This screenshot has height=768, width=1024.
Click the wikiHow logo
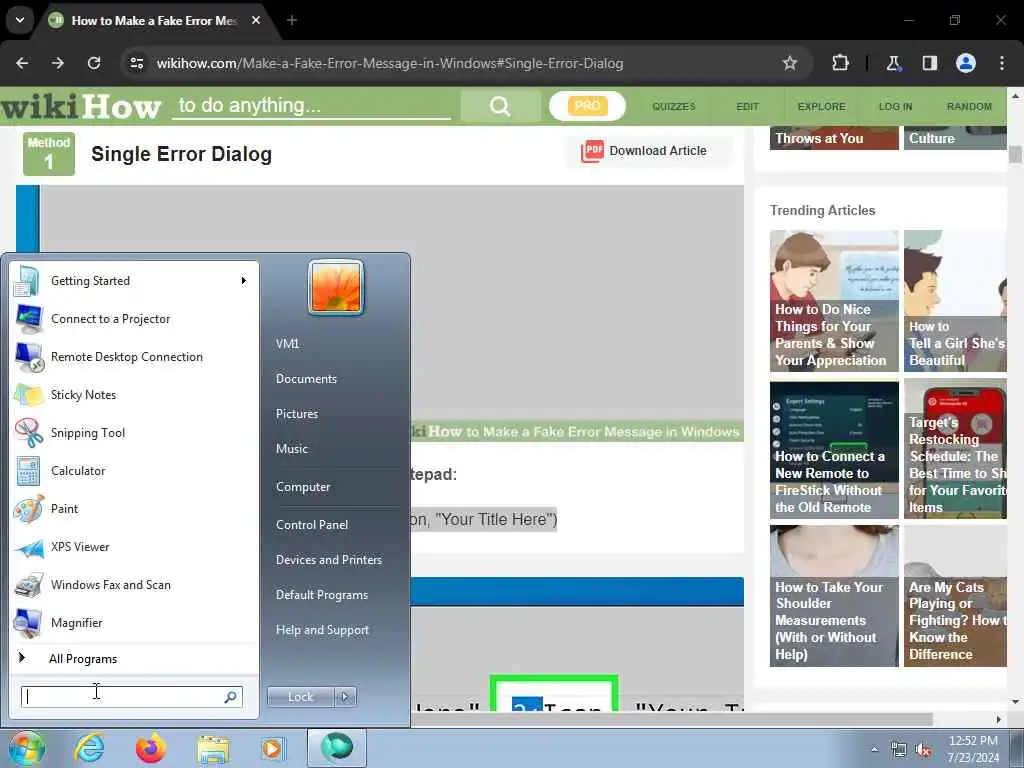click(81, 106)
